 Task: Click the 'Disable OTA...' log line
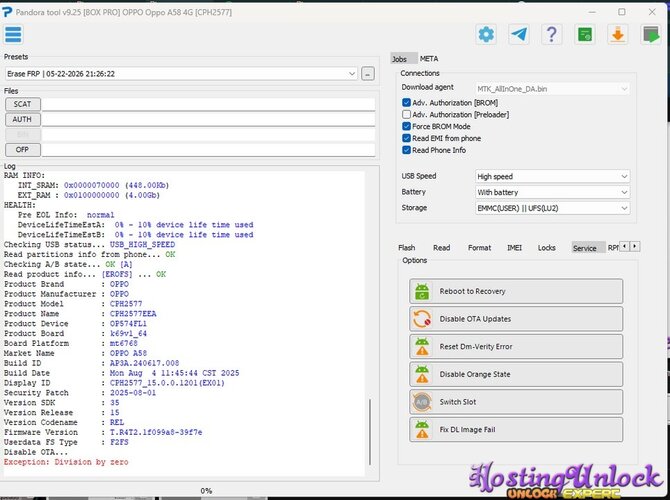click(36, 452)
